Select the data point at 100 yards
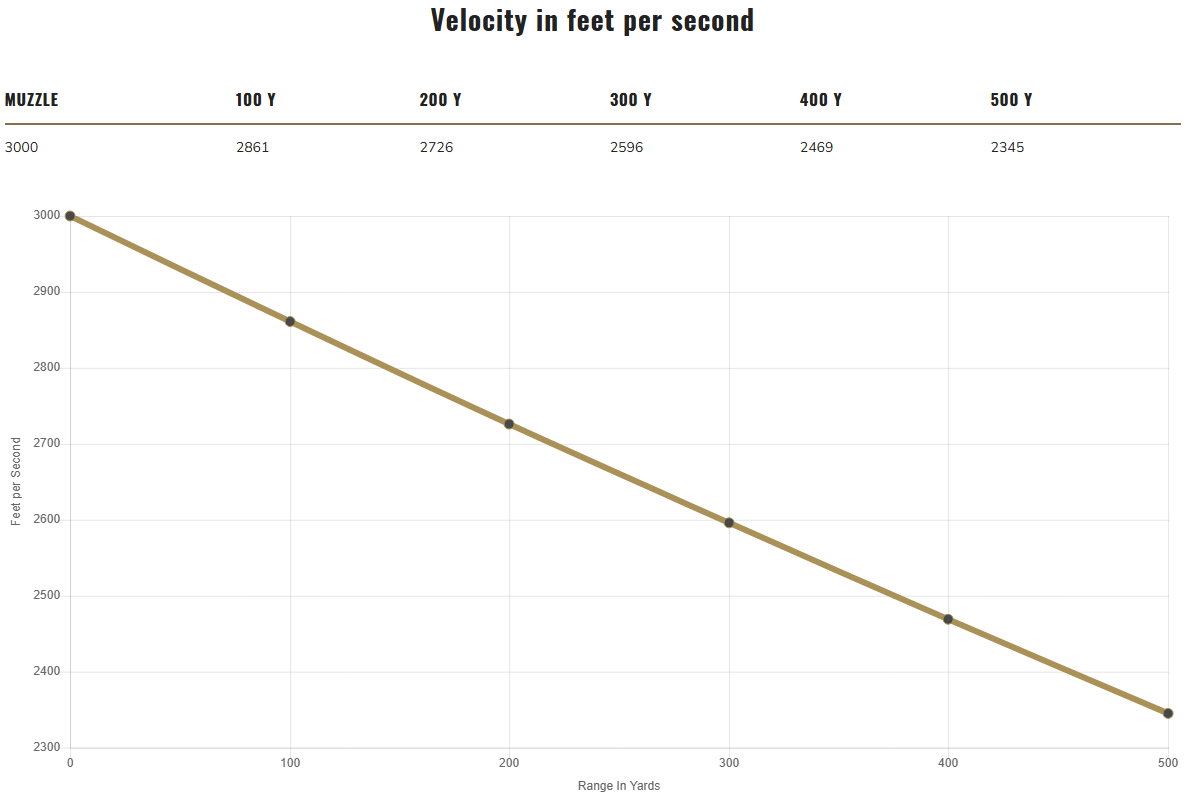Image resolution: width=1191 pixels, height=802 pixels. click(x=290, y=321)
